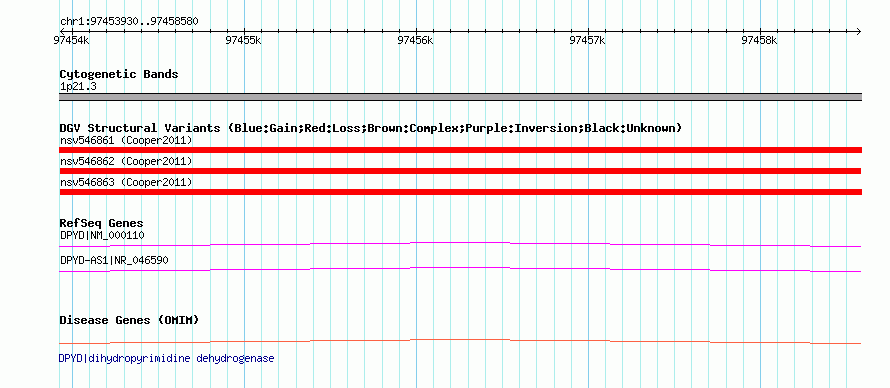Click the chr1:97453930..97458580 coordinate label

pos(129,22)
